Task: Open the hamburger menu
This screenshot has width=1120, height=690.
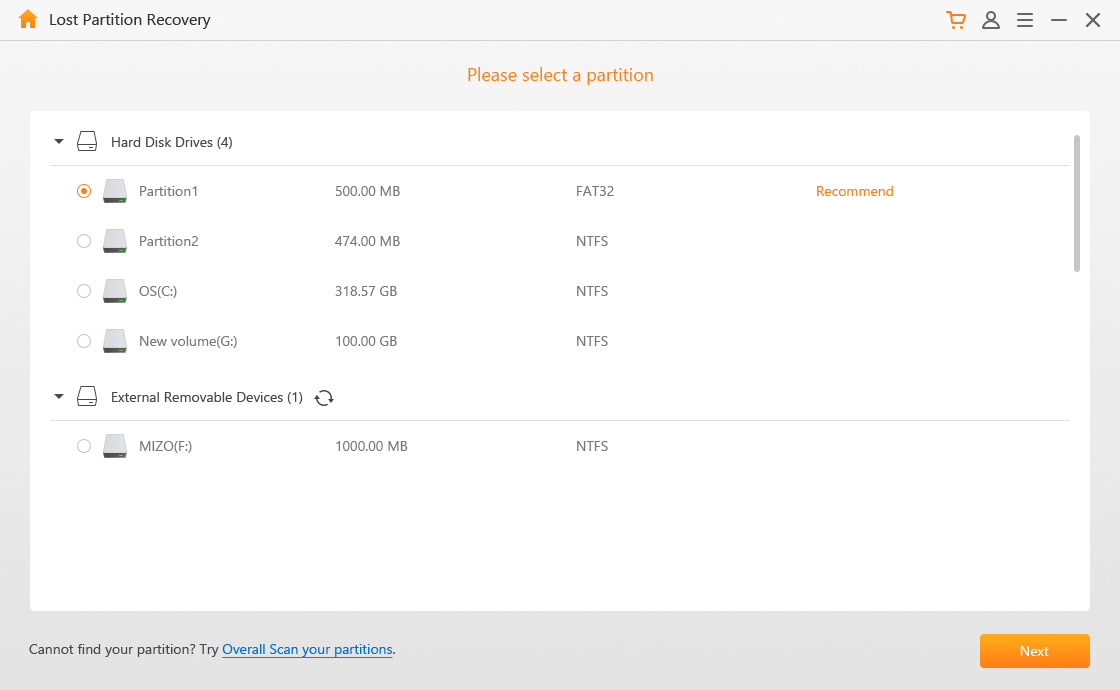Action: [1024, 19]
